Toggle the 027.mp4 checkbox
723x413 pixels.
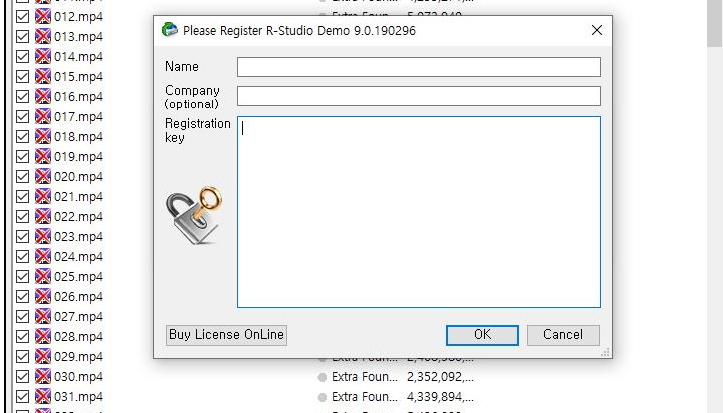click(x=22, y=317)
